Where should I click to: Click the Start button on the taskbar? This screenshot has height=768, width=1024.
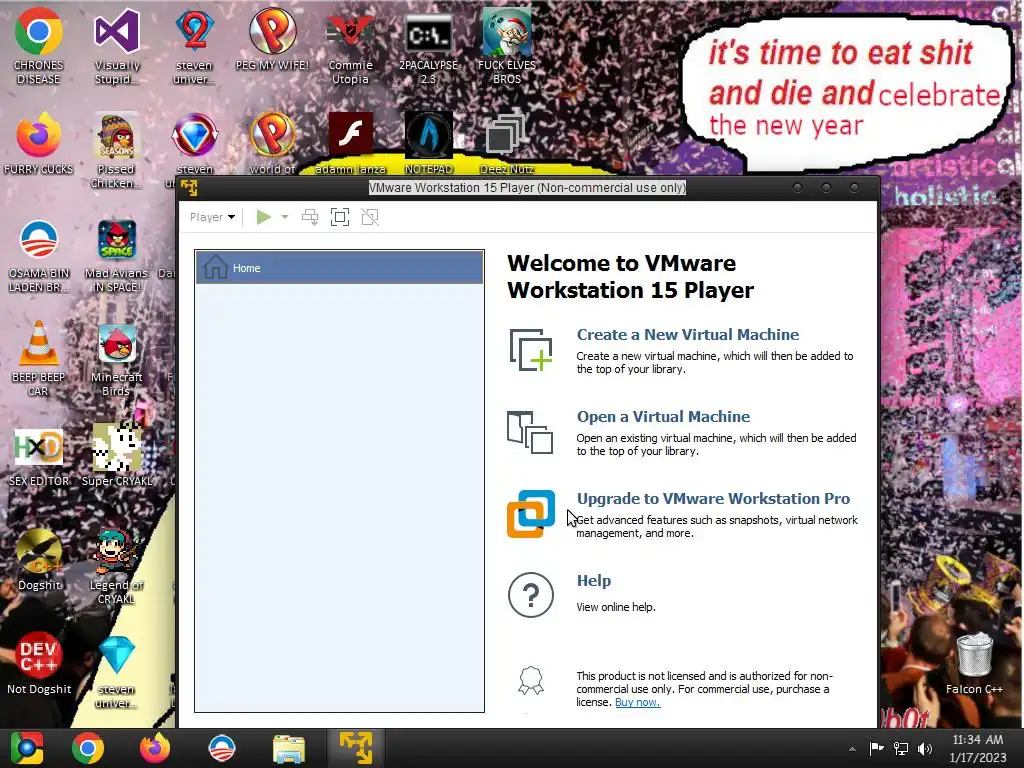[27, 748]
